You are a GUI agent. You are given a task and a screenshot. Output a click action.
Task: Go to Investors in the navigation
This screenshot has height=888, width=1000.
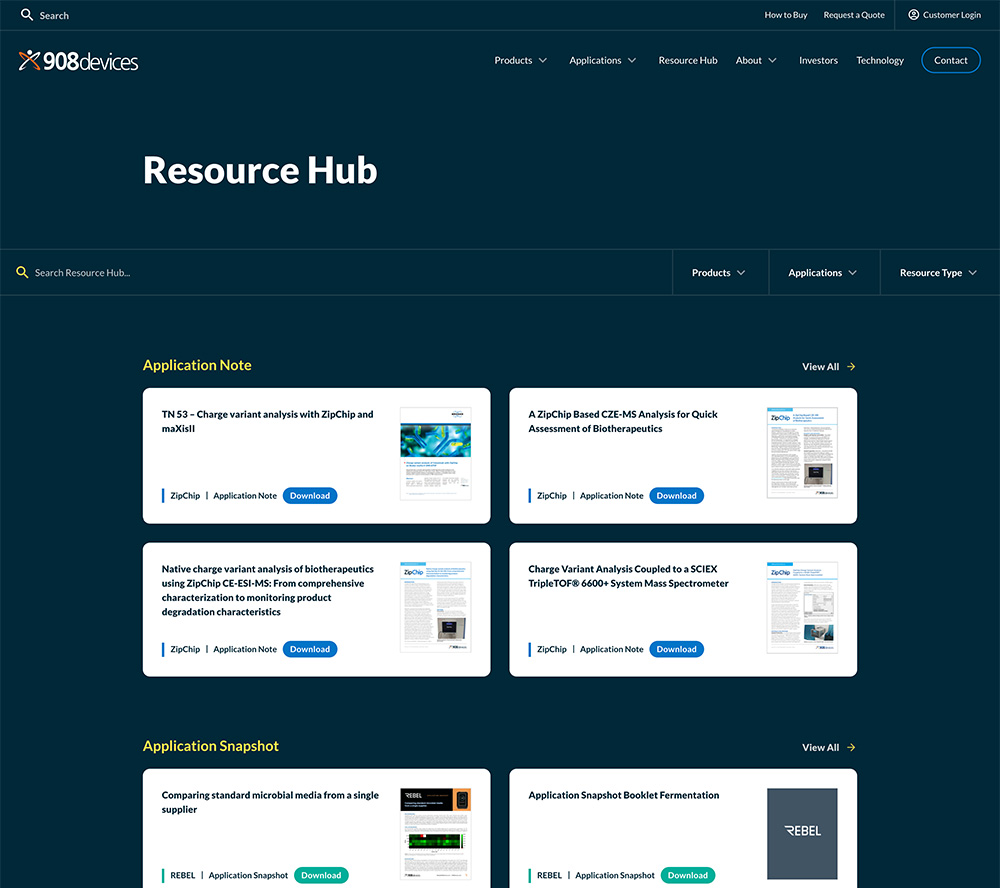click(818, 60)
